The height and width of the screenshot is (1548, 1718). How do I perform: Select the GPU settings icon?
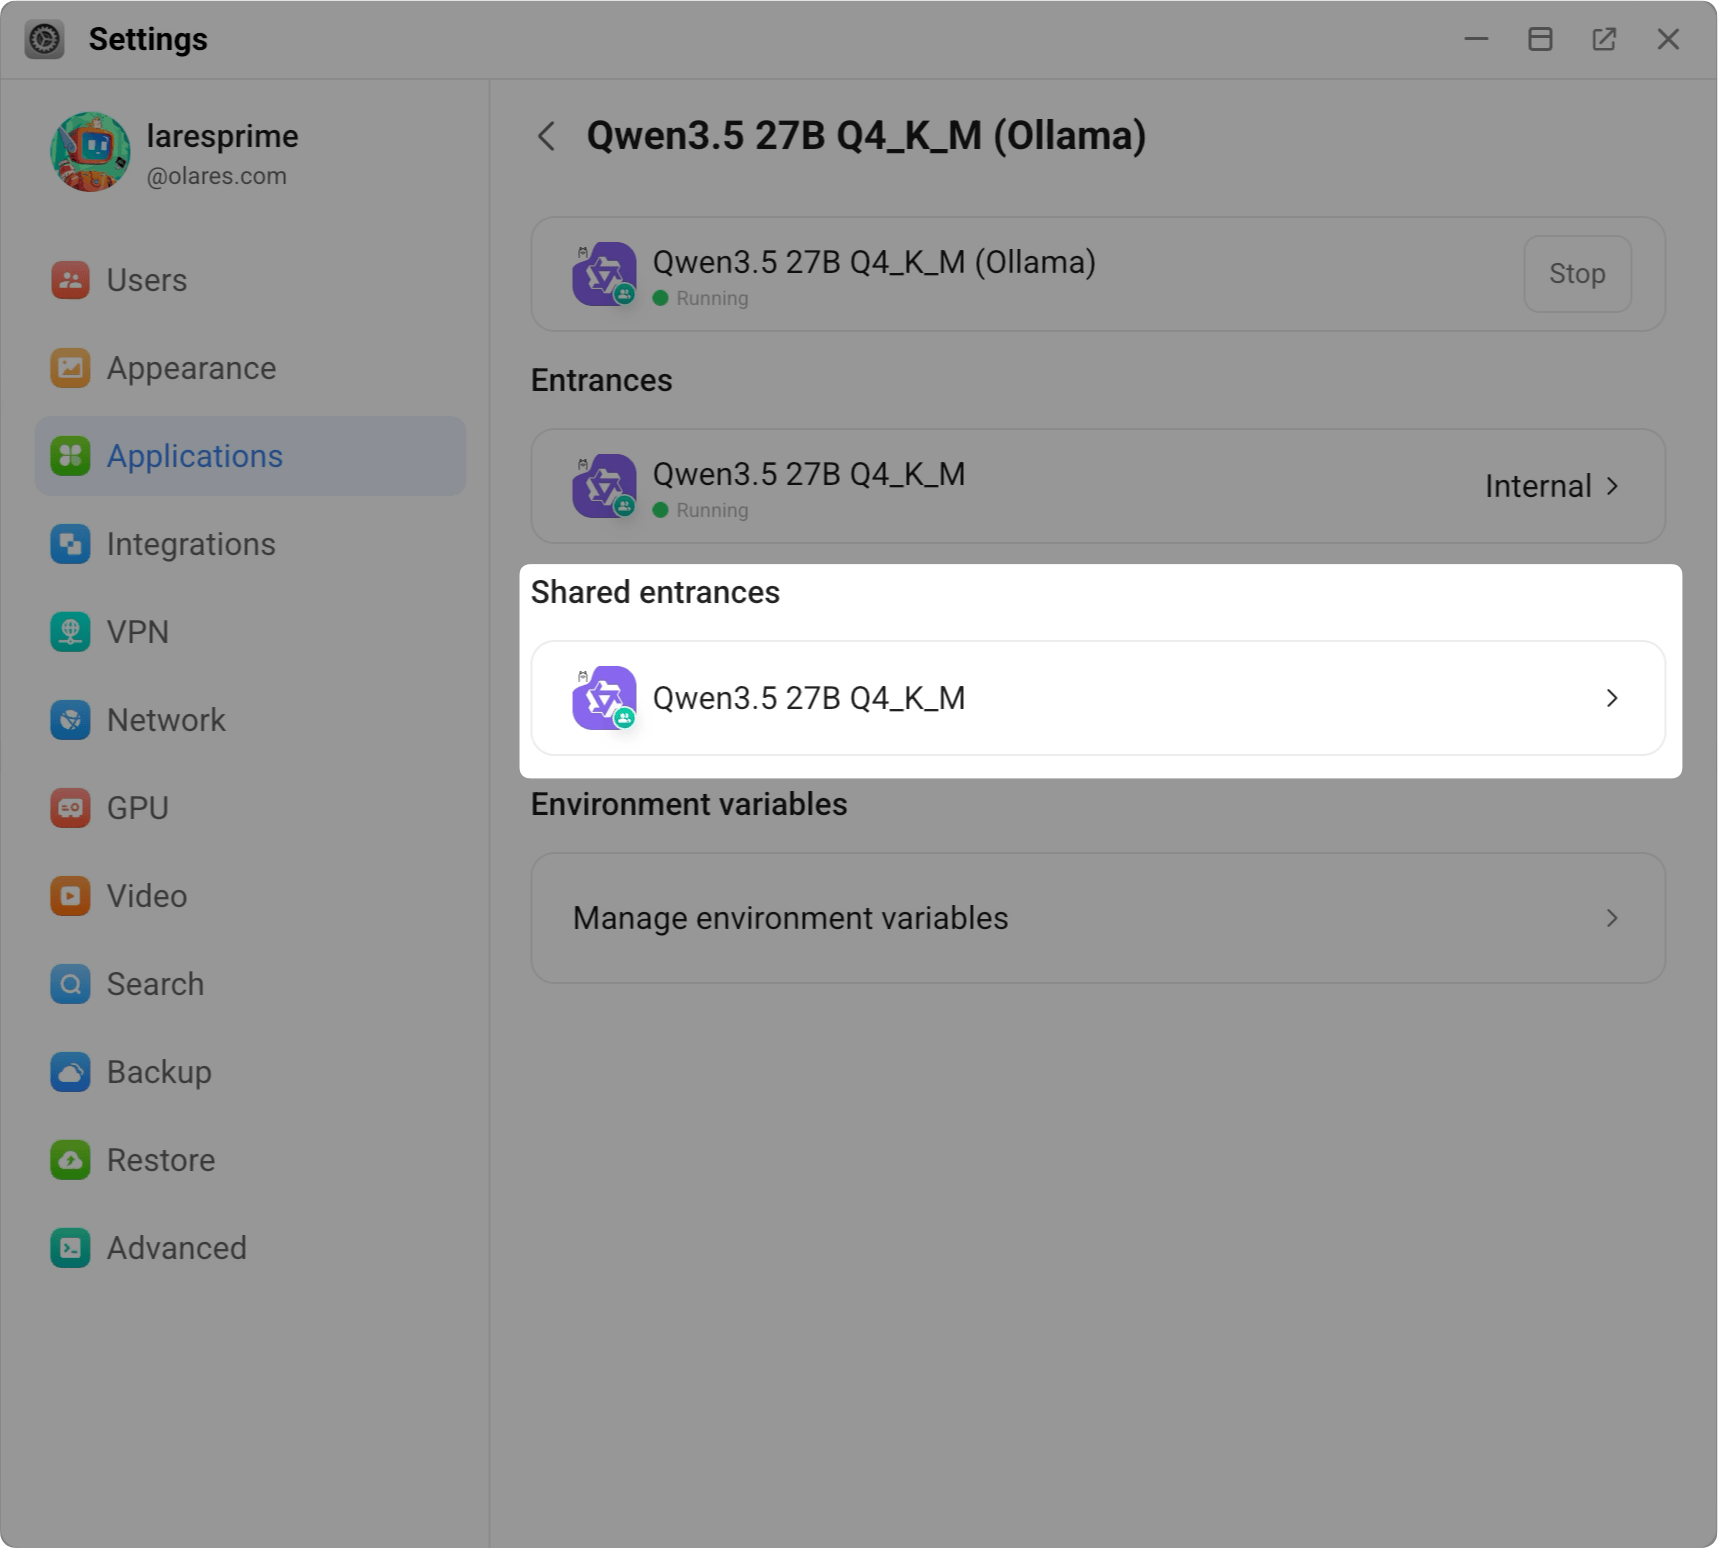(x=70, y=808)
